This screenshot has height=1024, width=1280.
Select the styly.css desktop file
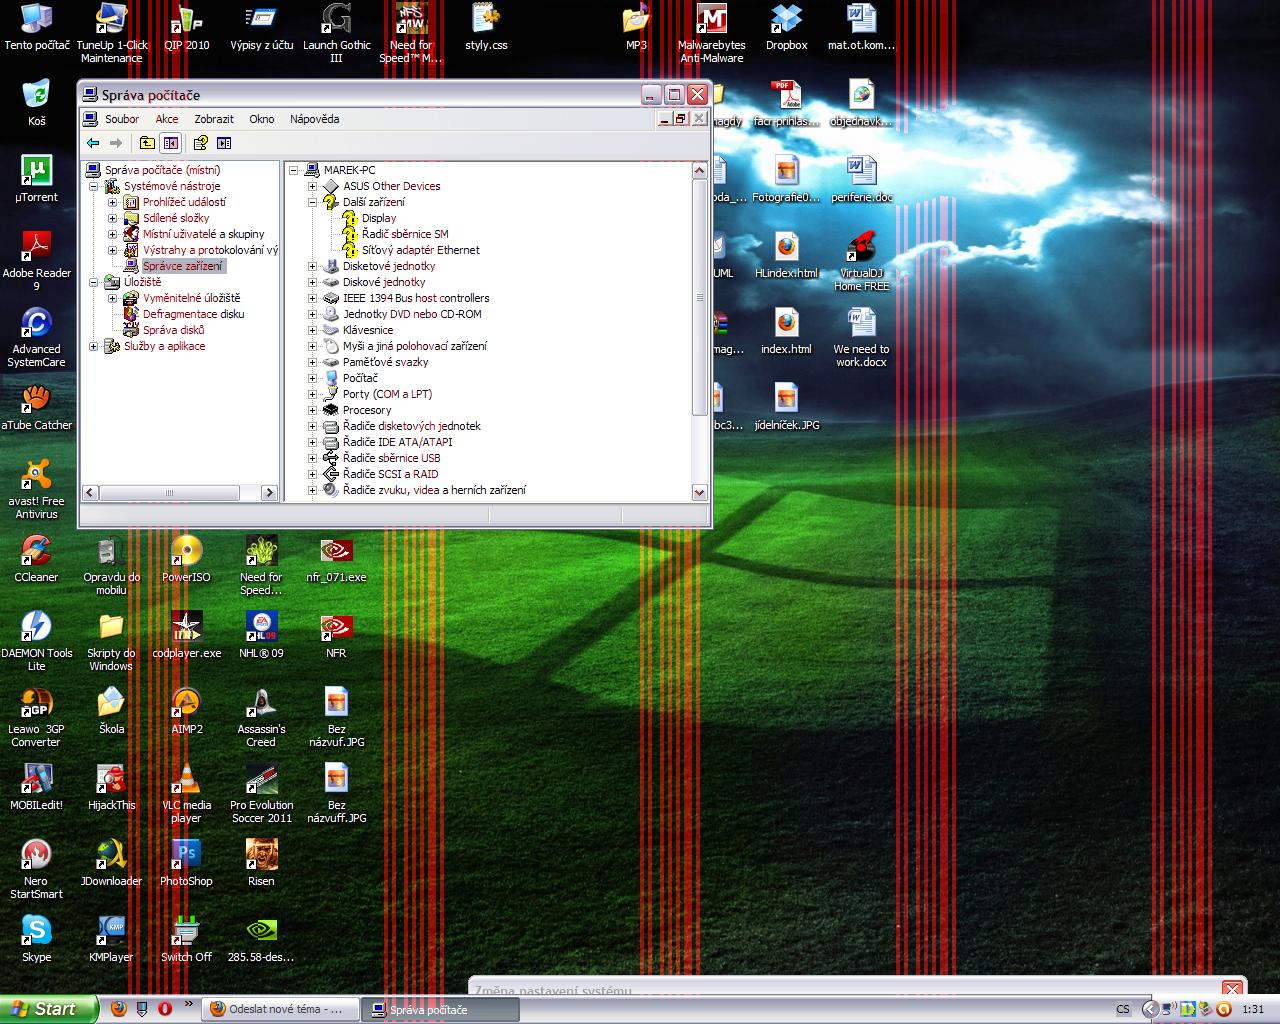[486, 27]
